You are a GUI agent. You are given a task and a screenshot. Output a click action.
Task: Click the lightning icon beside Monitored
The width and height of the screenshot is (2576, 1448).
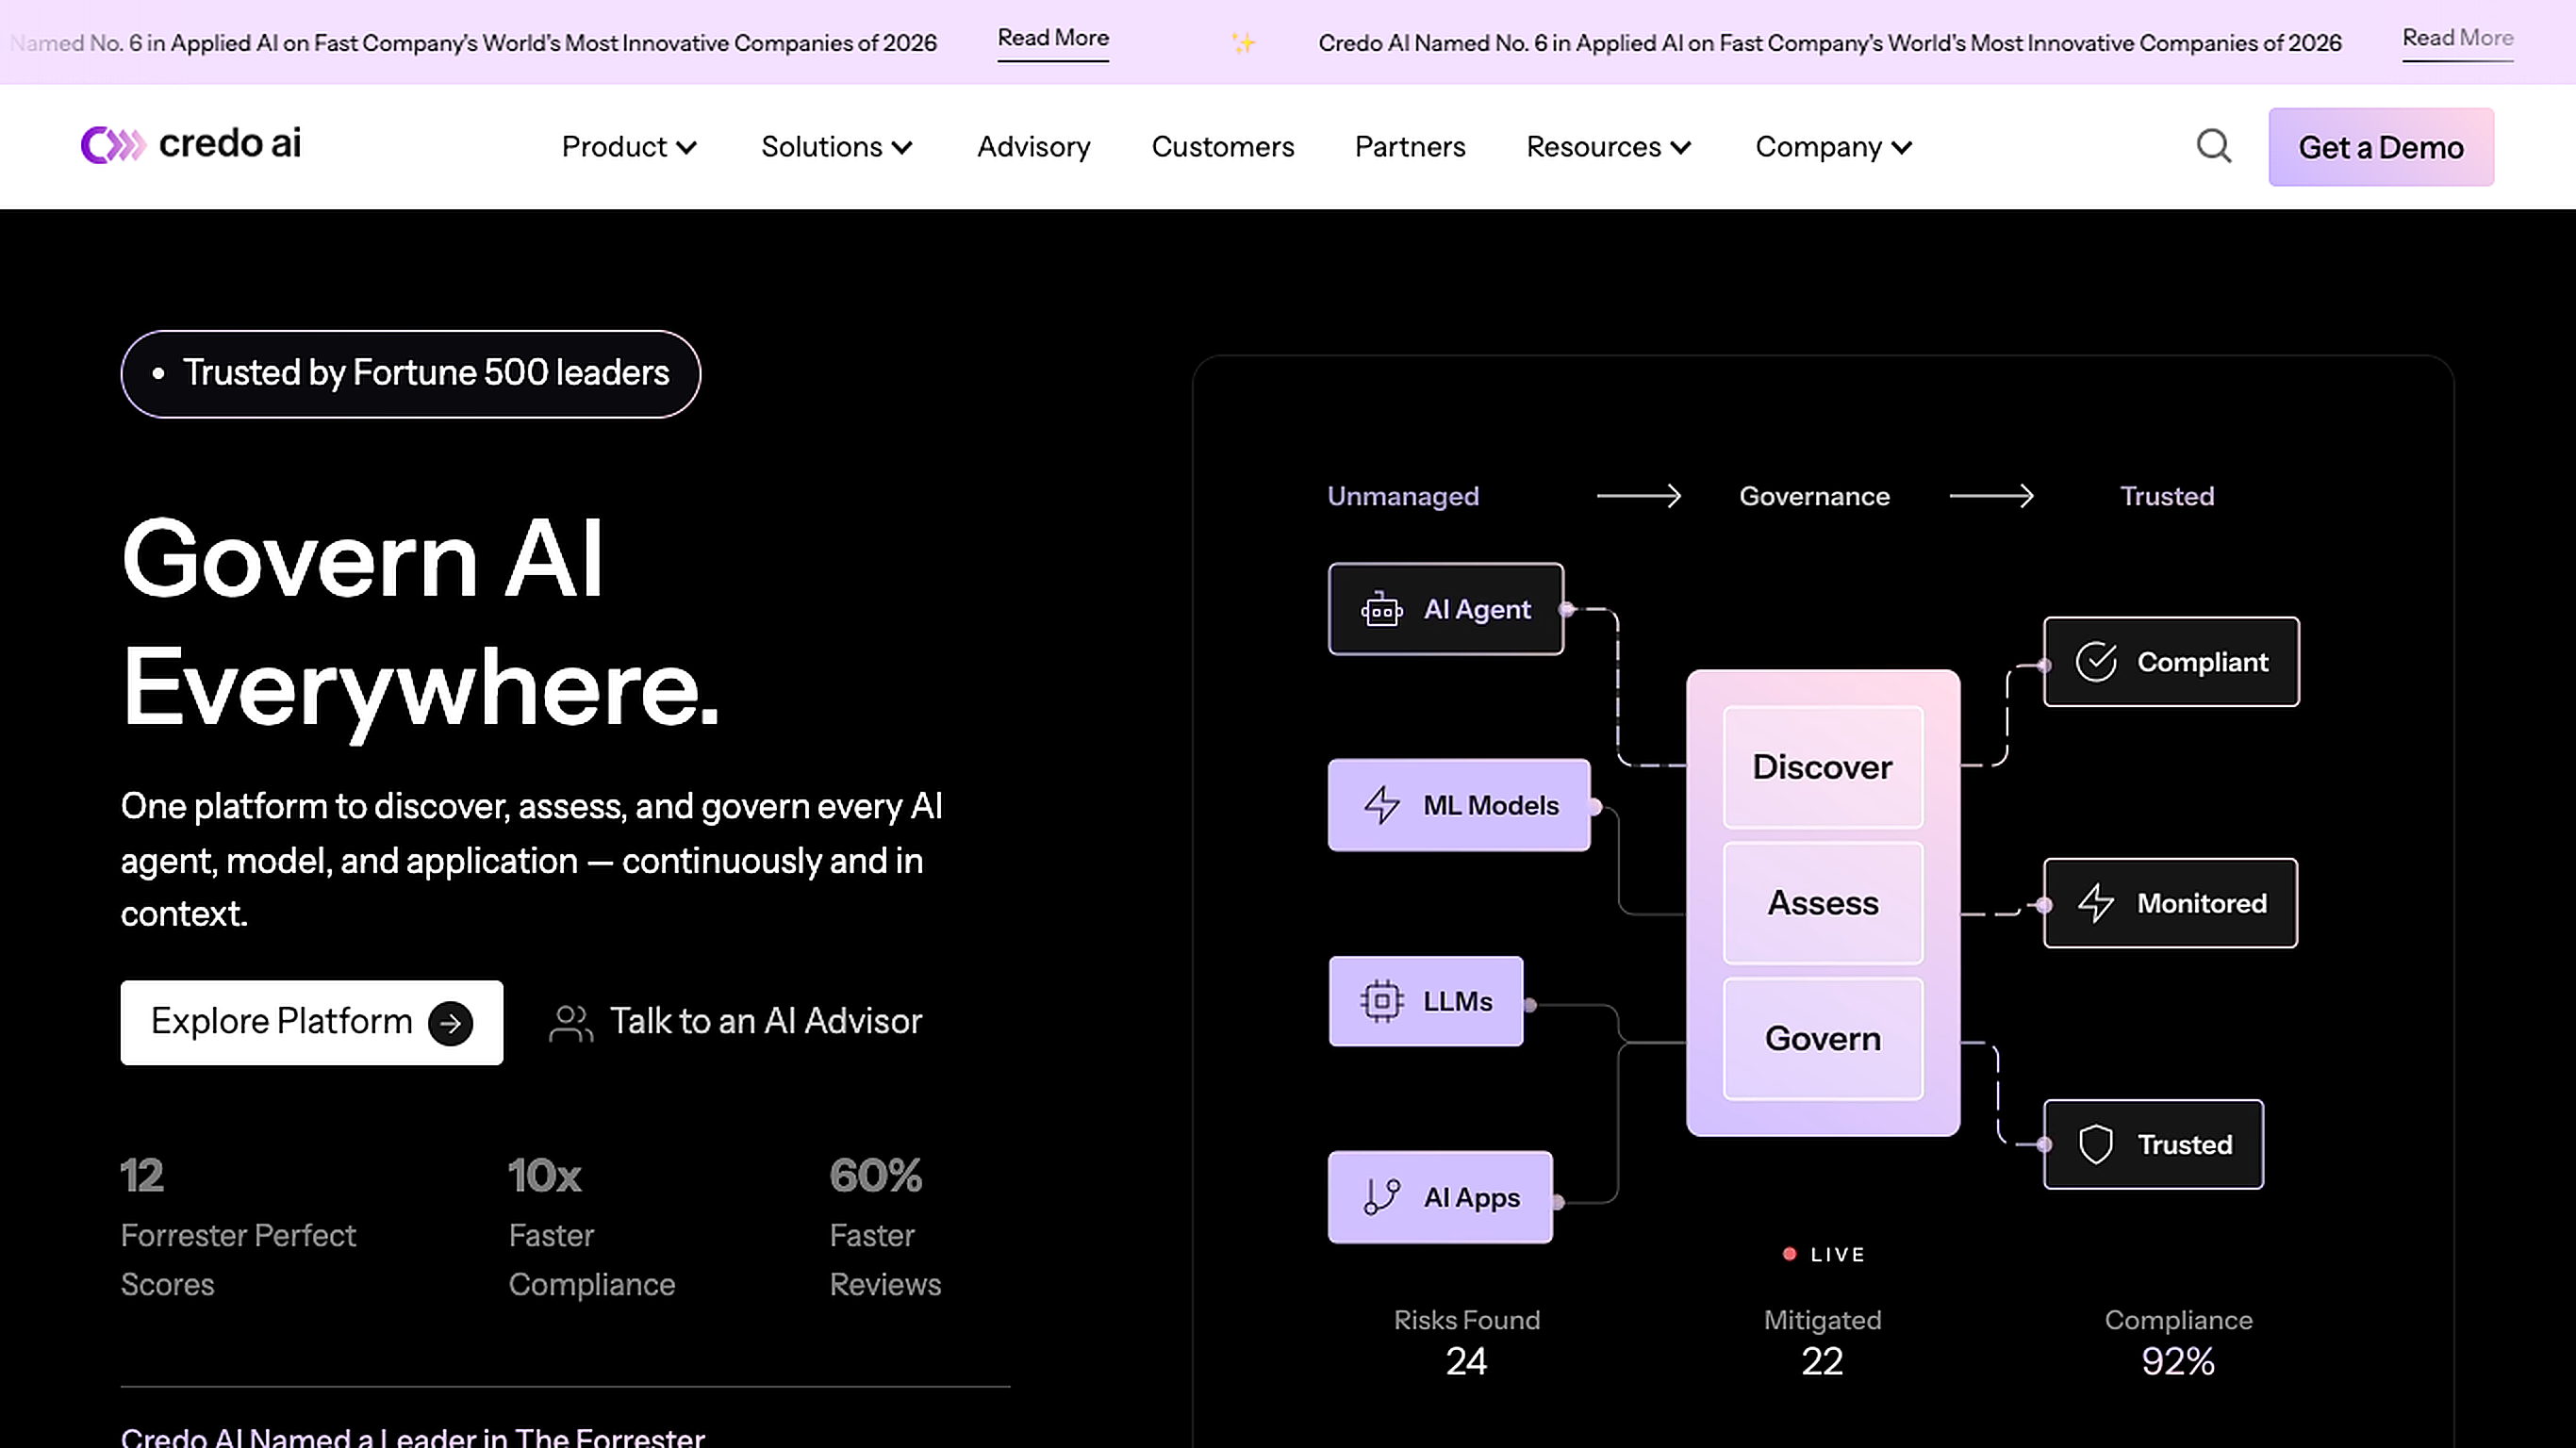(2096, 903)
